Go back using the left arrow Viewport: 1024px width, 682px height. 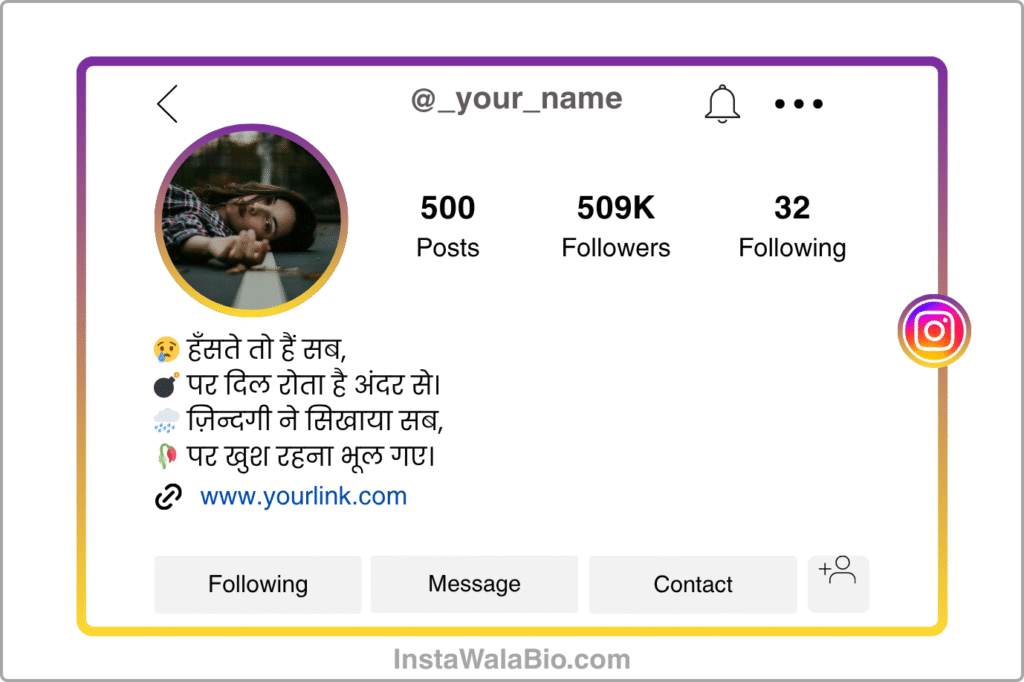point(167,104)
